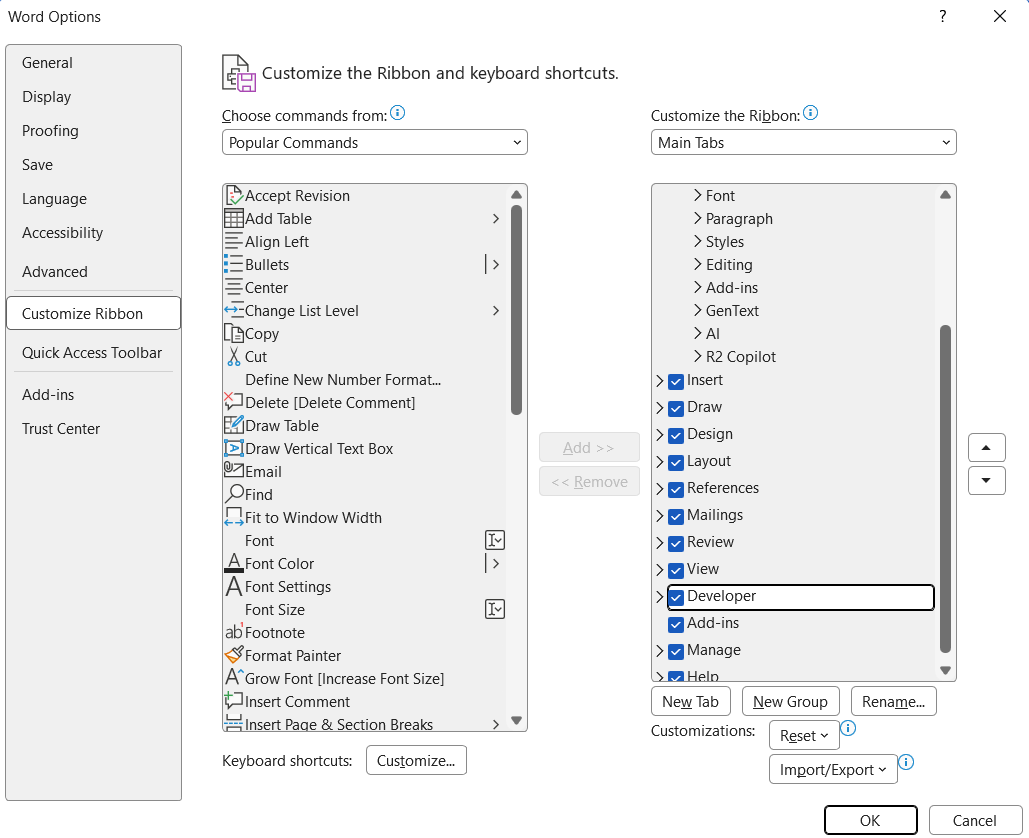Click the info icon beside Customize the Ribbon
1029x838 pixels.
coord(810,113)
